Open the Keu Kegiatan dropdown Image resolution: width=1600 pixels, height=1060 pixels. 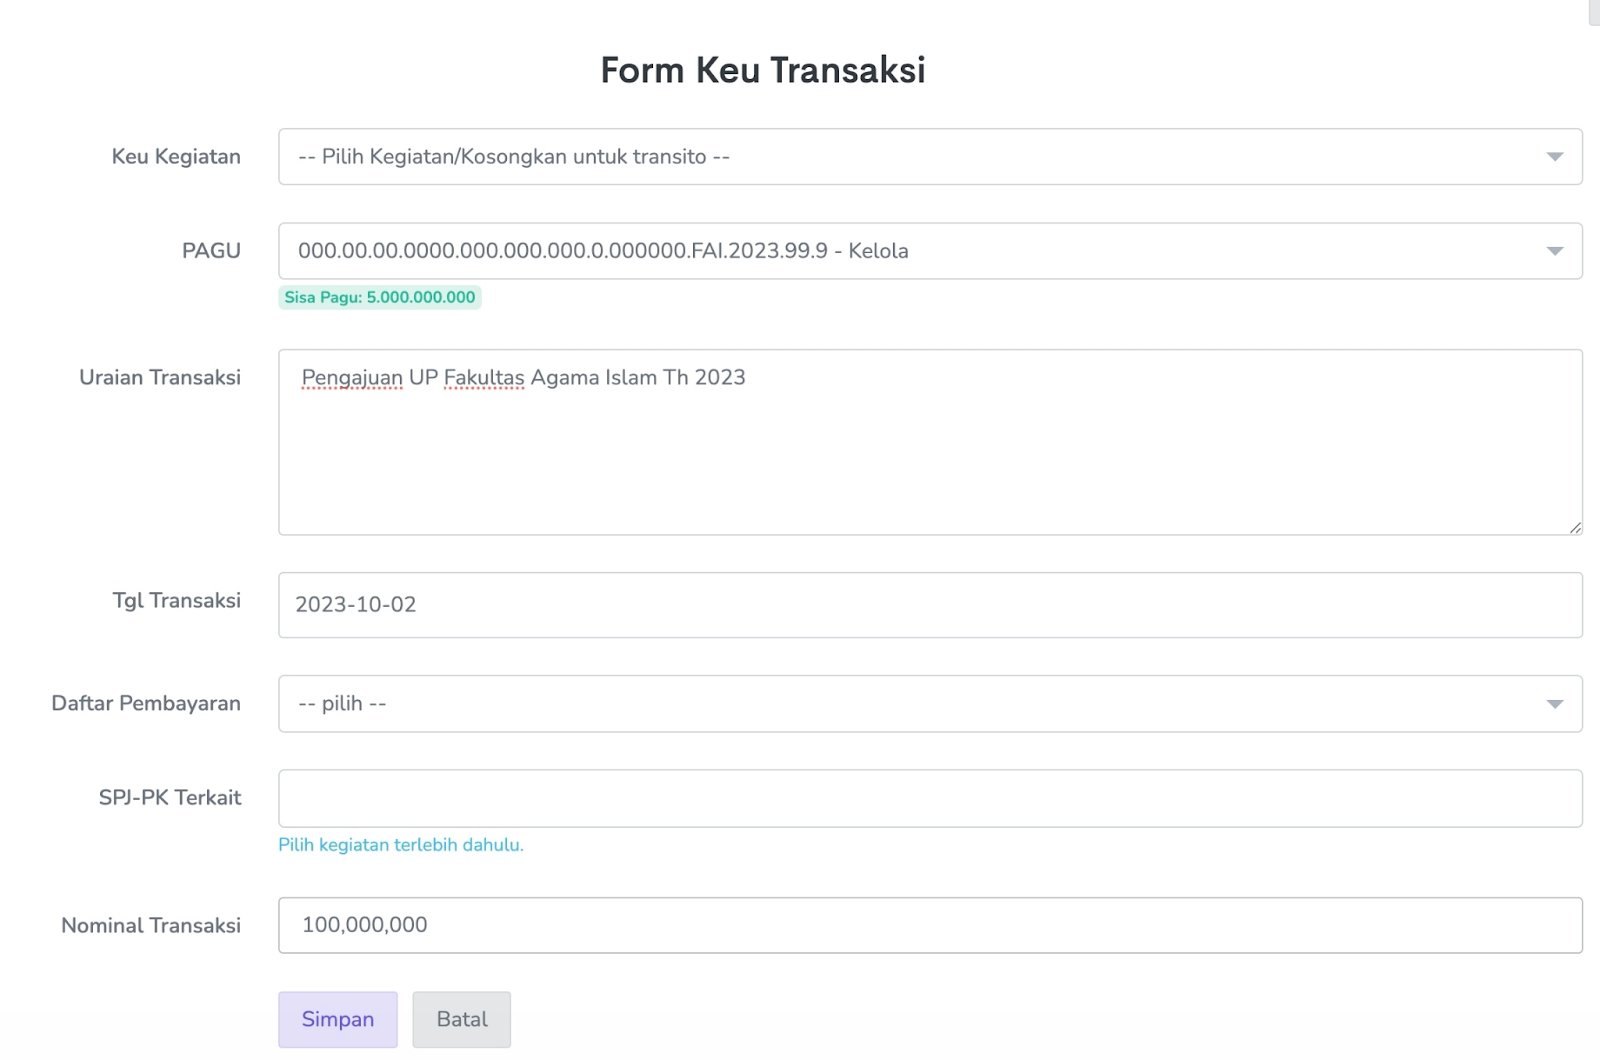tap(929, 157)
